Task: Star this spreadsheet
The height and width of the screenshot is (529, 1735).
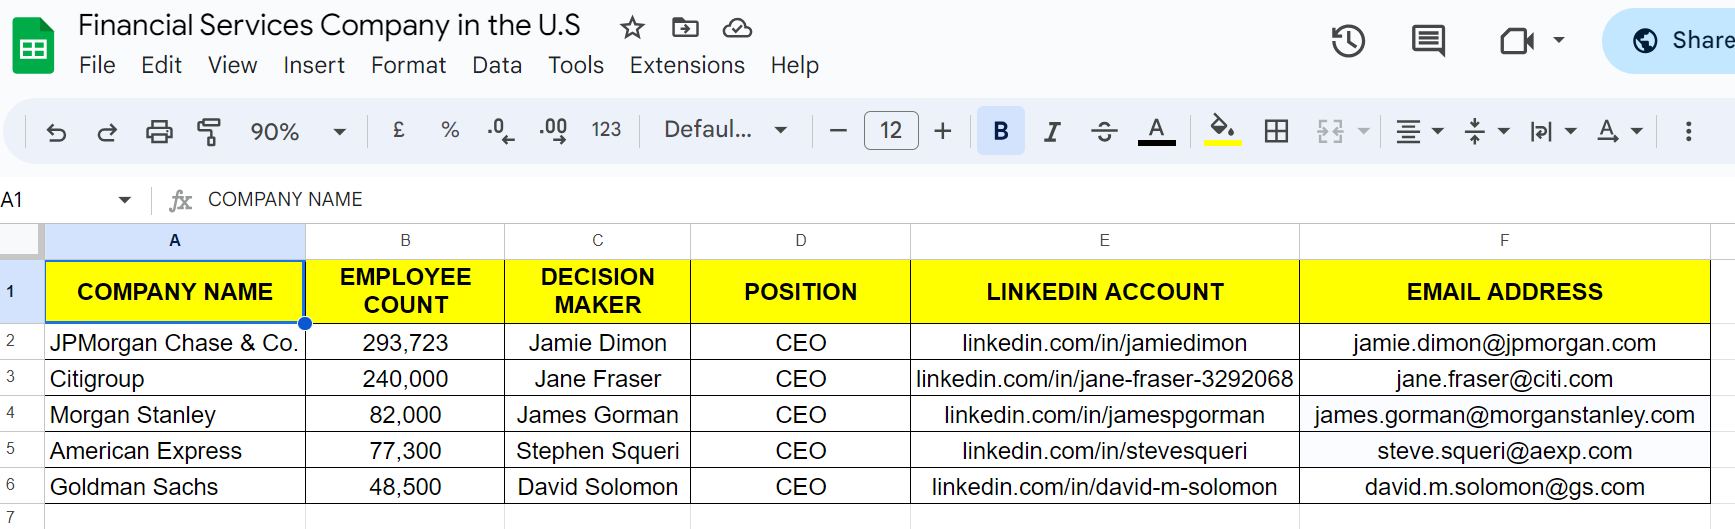Action: click(632, 27)
